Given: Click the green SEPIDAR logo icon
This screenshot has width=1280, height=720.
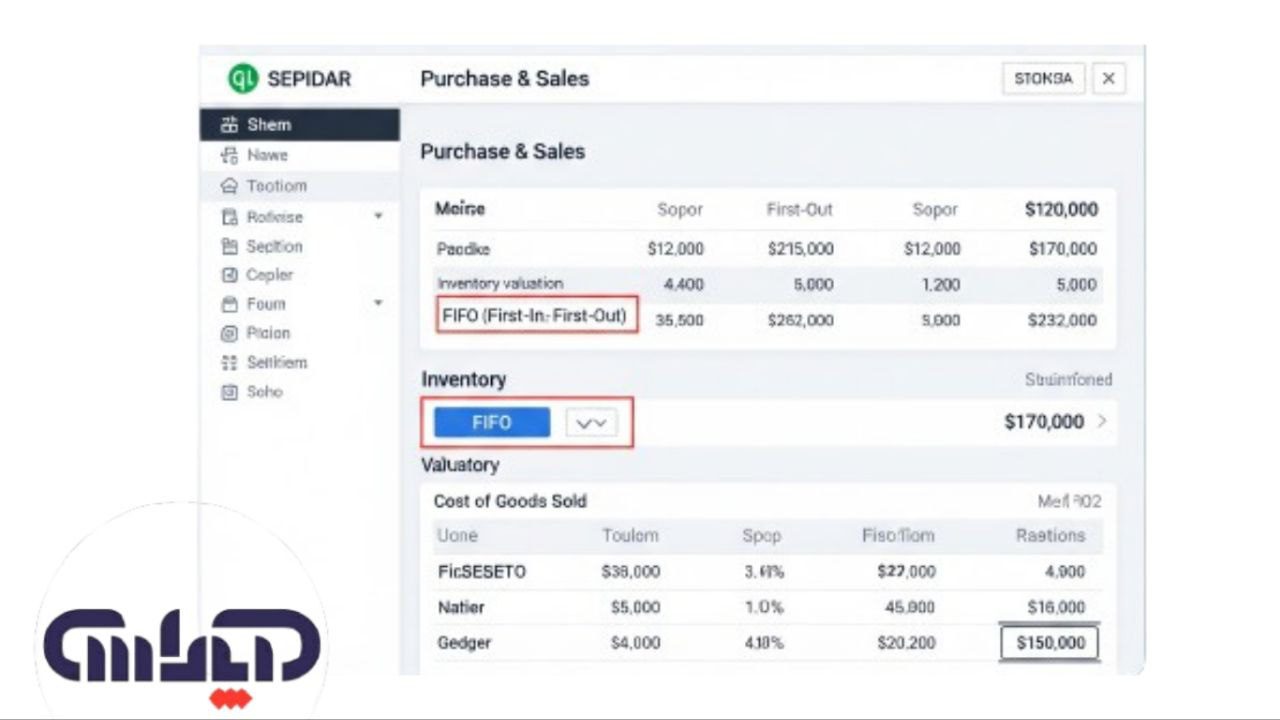Looking at the screenshot, I should [243, 78].
